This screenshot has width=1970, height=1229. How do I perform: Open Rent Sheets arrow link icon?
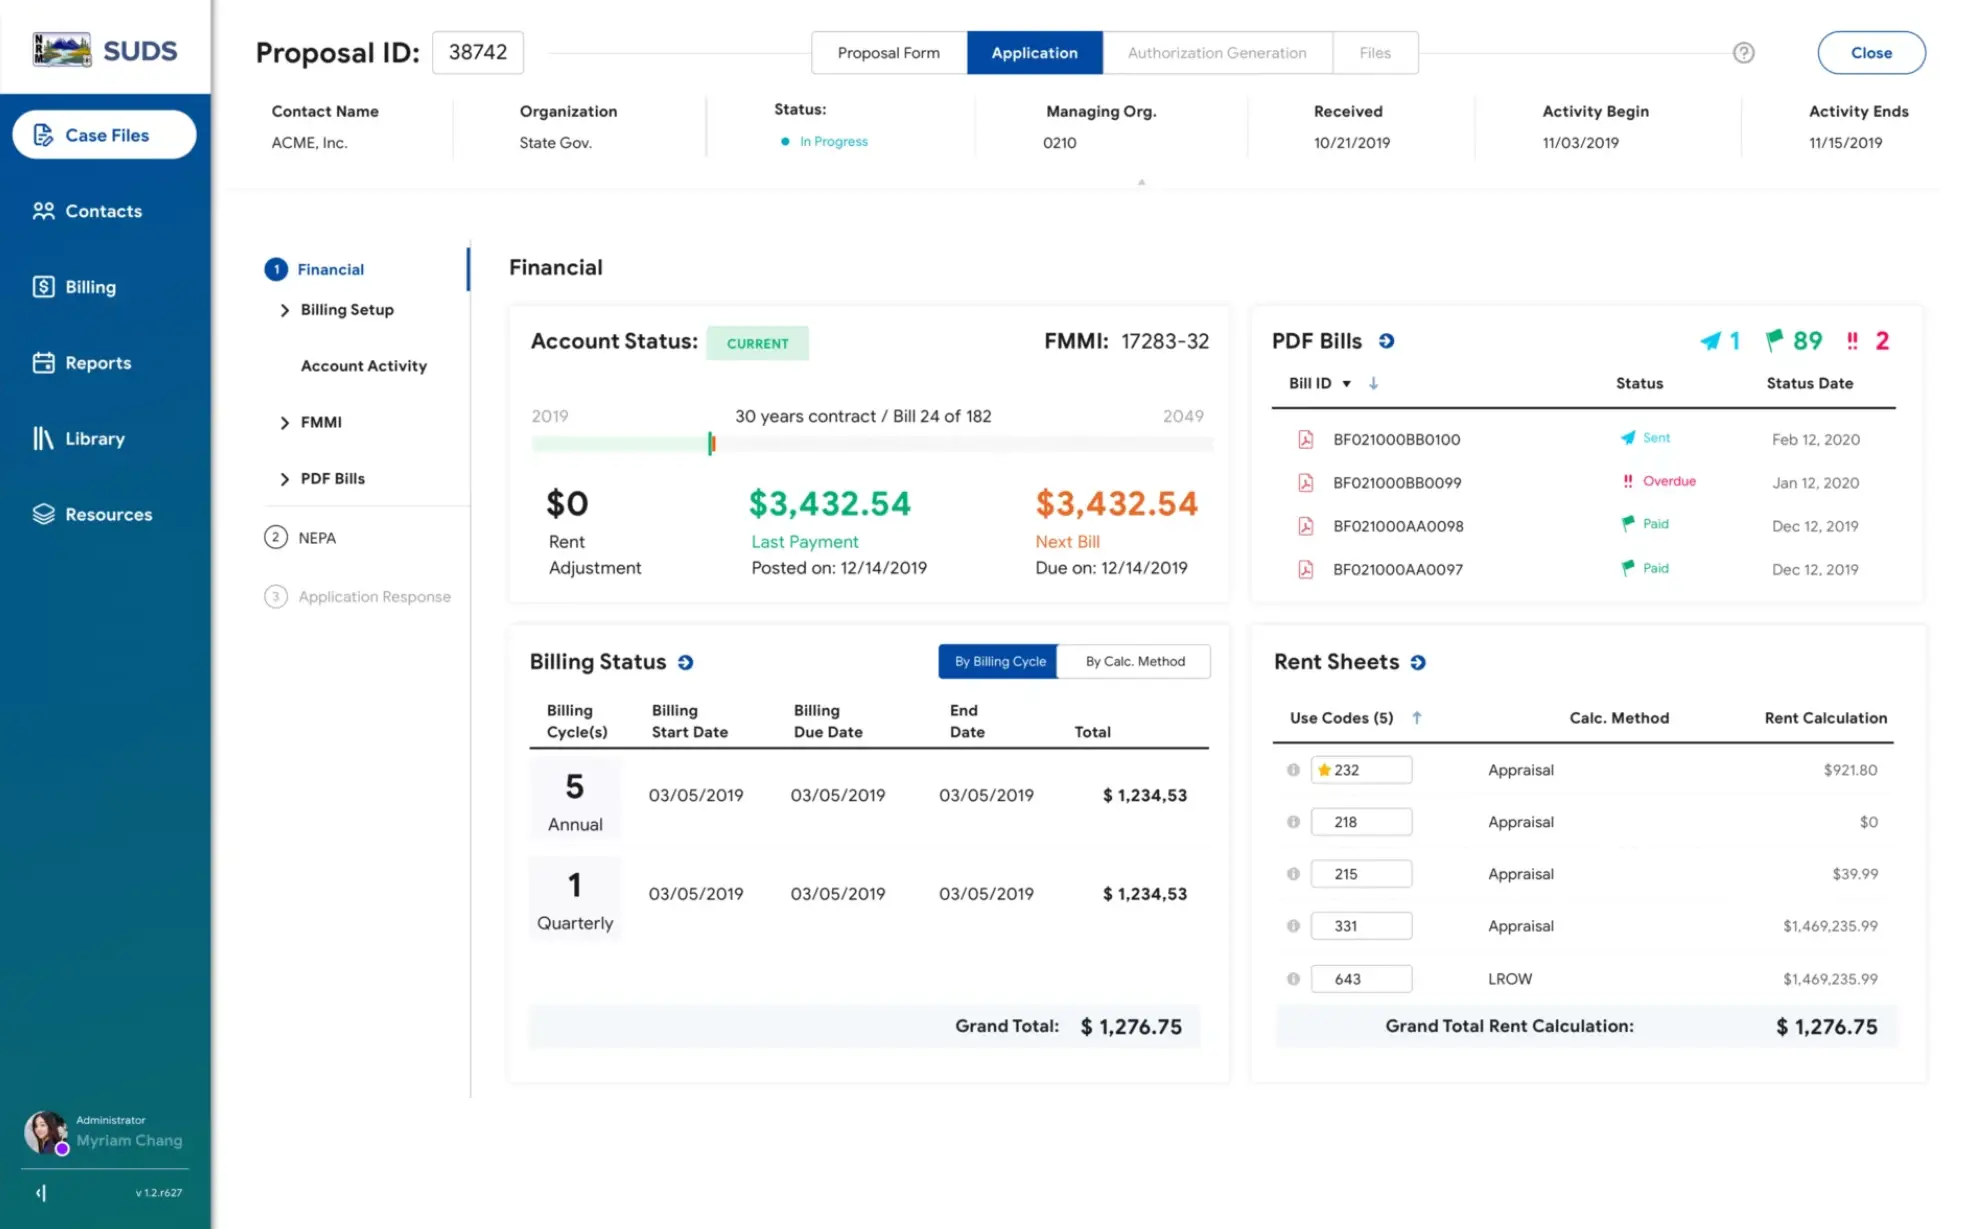(1418, 662)
